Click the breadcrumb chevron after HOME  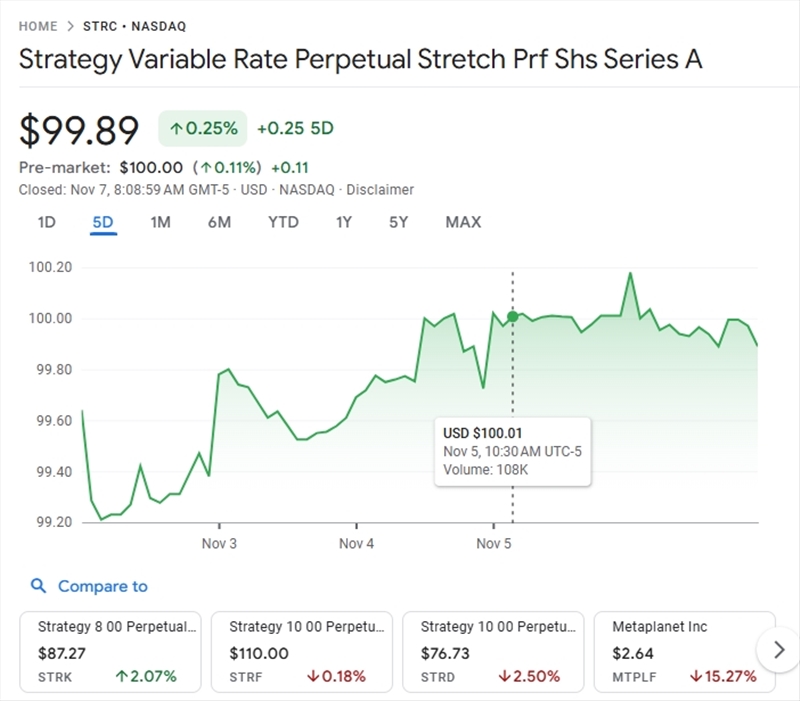71,26
